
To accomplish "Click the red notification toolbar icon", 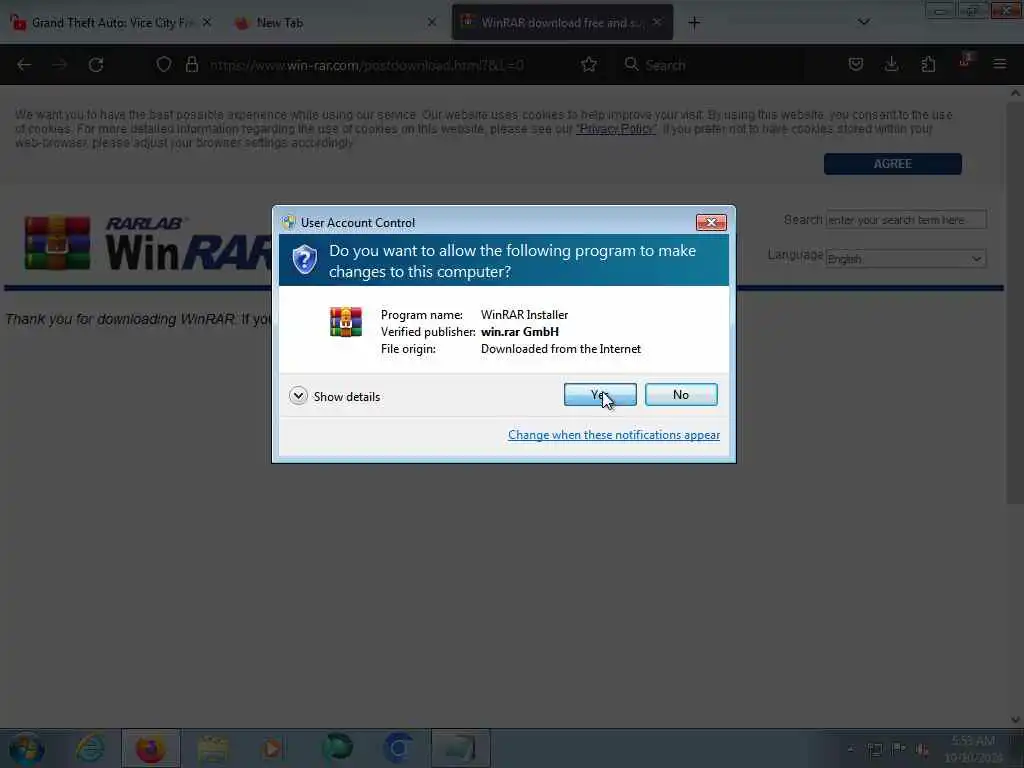I will 965,61.
